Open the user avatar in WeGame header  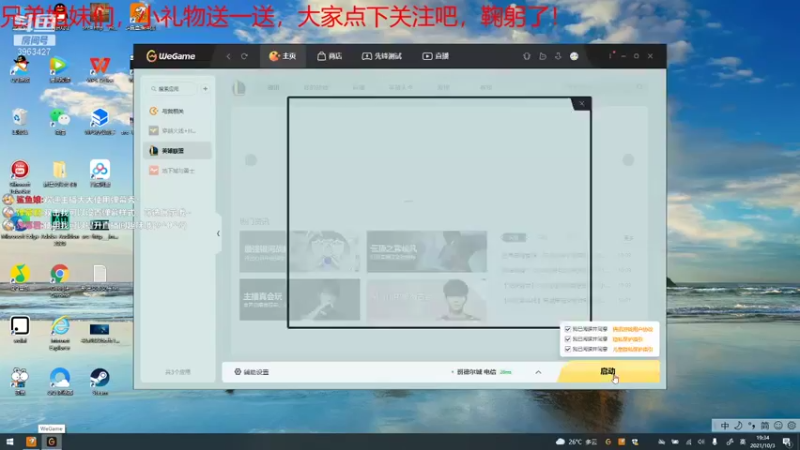[x=574, y=56]
